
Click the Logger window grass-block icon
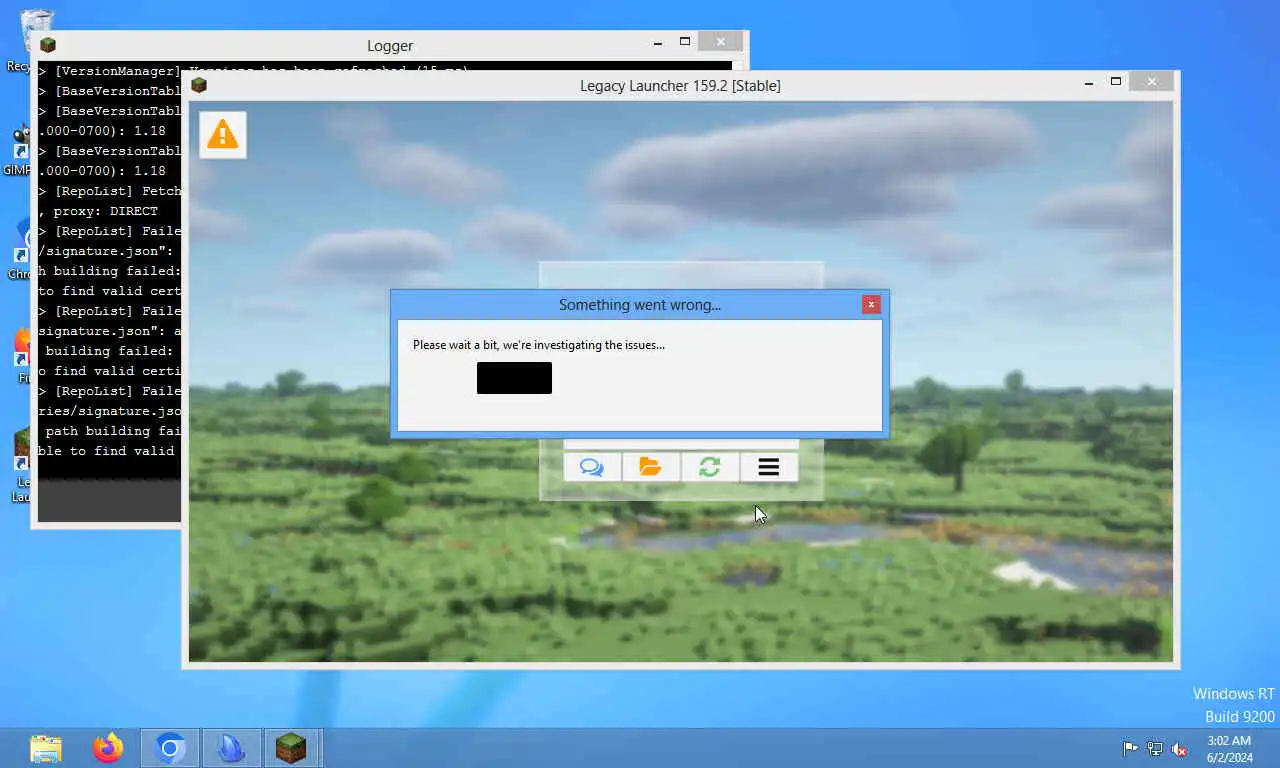(48, 45)
